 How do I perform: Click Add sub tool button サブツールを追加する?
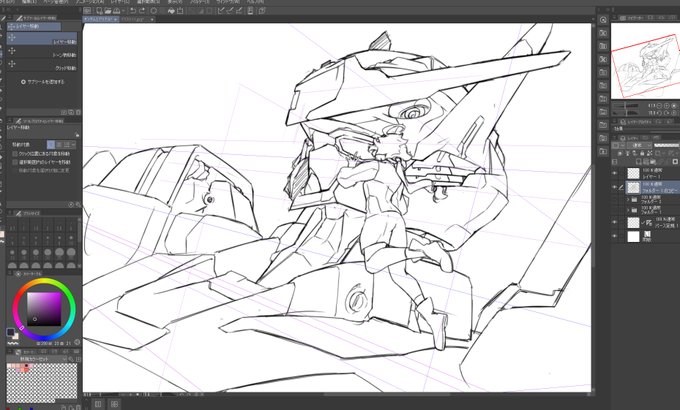coord(42,82)
